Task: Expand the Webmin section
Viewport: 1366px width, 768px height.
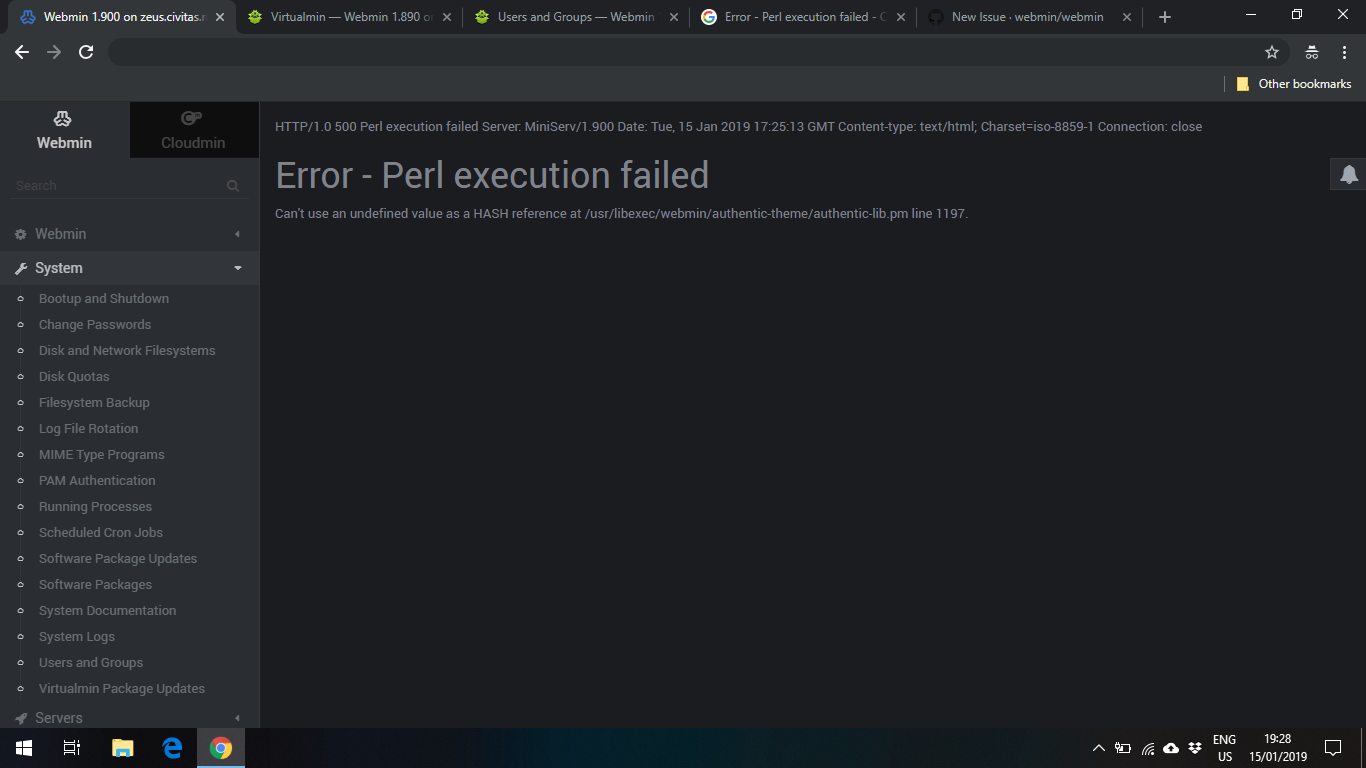Action: (x=237, y=233)
